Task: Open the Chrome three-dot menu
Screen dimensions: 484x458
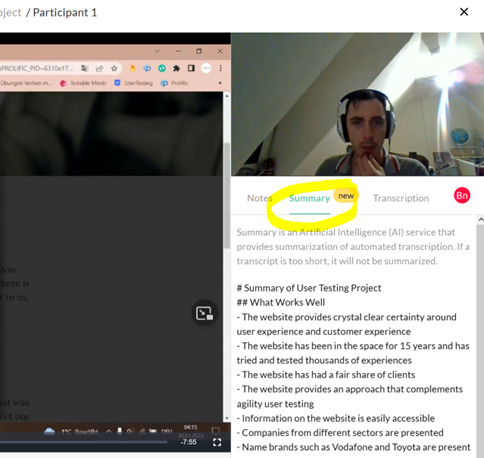Action: [220, 68]
